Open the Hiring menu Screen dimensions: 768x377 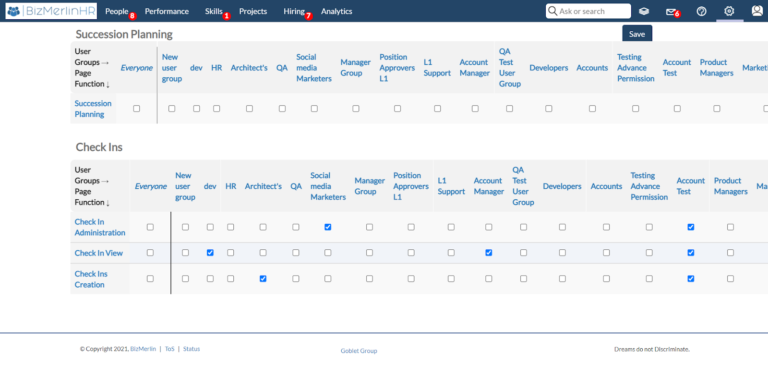[x=294, y=11]
